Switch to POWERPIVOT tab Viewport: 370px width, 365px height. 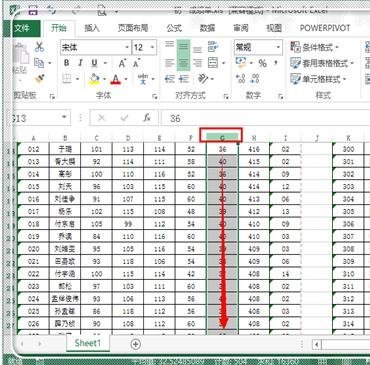click(x=325, y=28)
